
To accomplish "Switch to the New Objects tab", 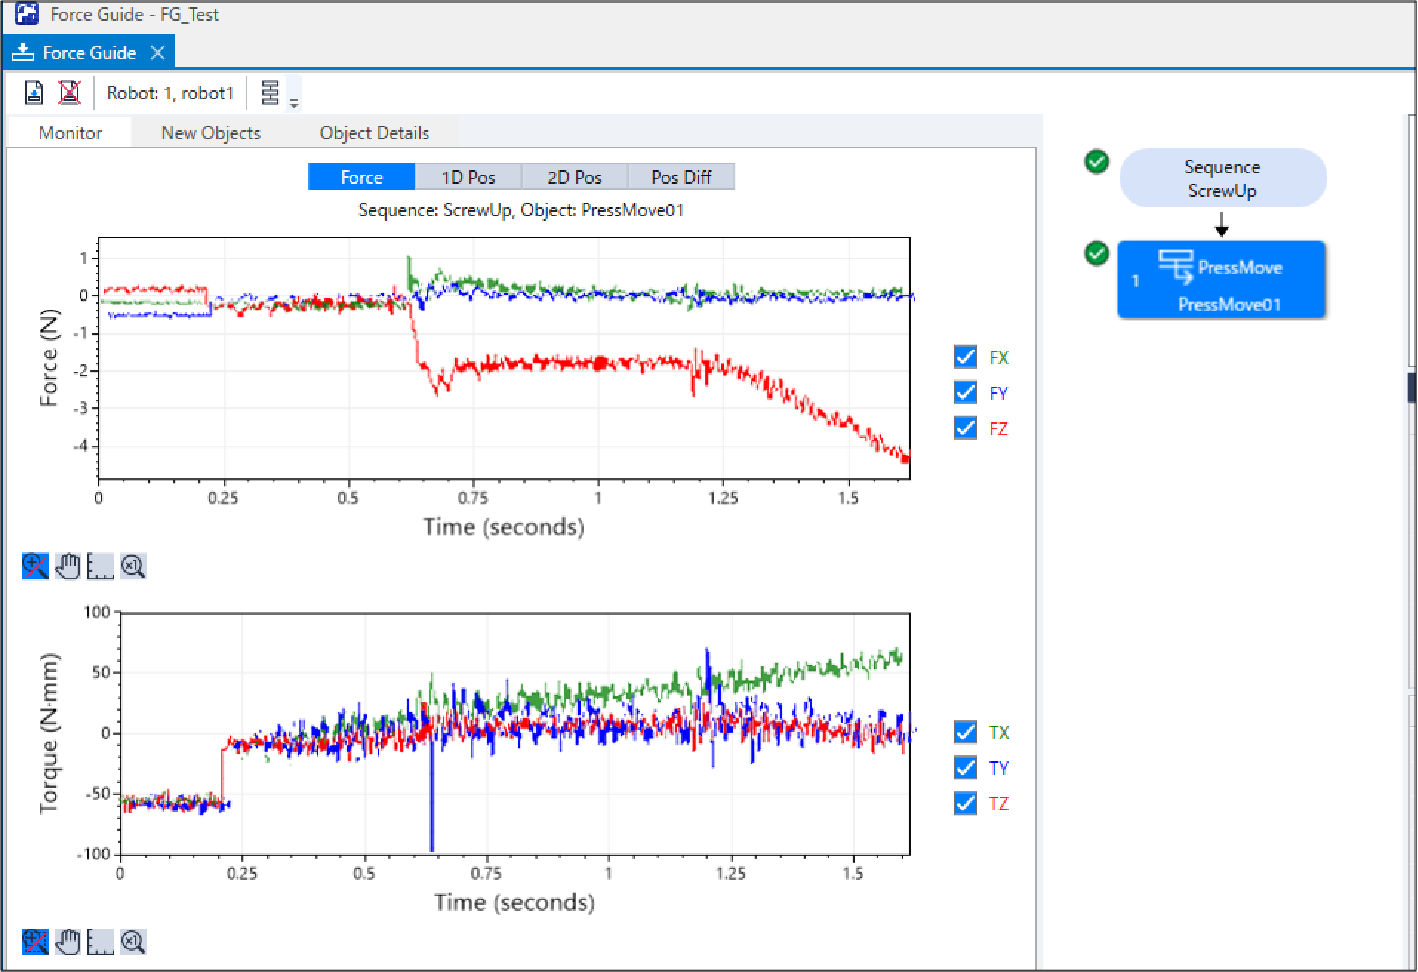I will point(211,133).
